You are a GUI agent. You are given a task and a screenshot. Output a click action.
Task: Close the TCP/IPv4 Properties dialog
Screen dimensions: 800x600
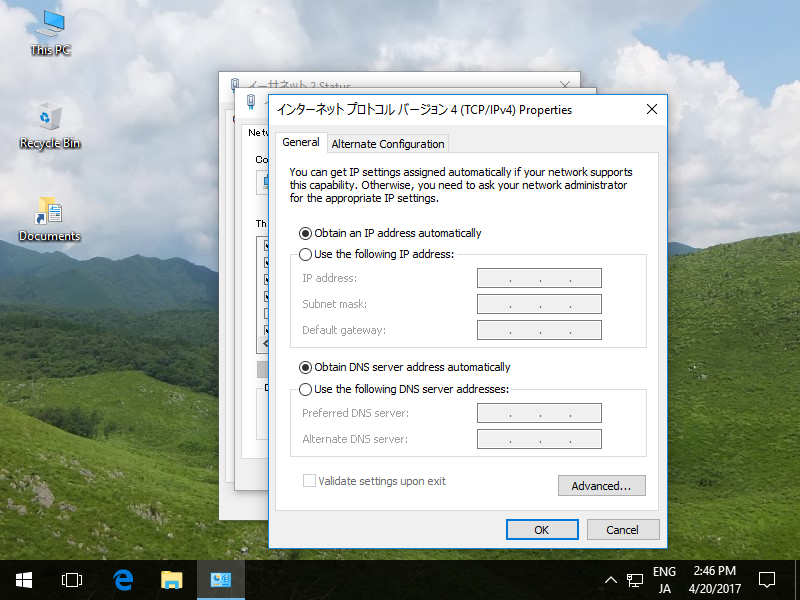652,109
